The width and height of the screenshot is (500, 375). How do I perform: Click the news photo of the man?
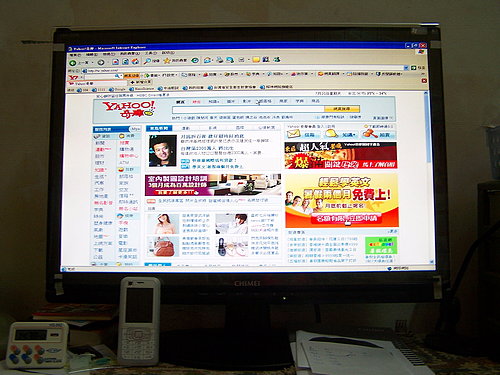tap(163, 151)
